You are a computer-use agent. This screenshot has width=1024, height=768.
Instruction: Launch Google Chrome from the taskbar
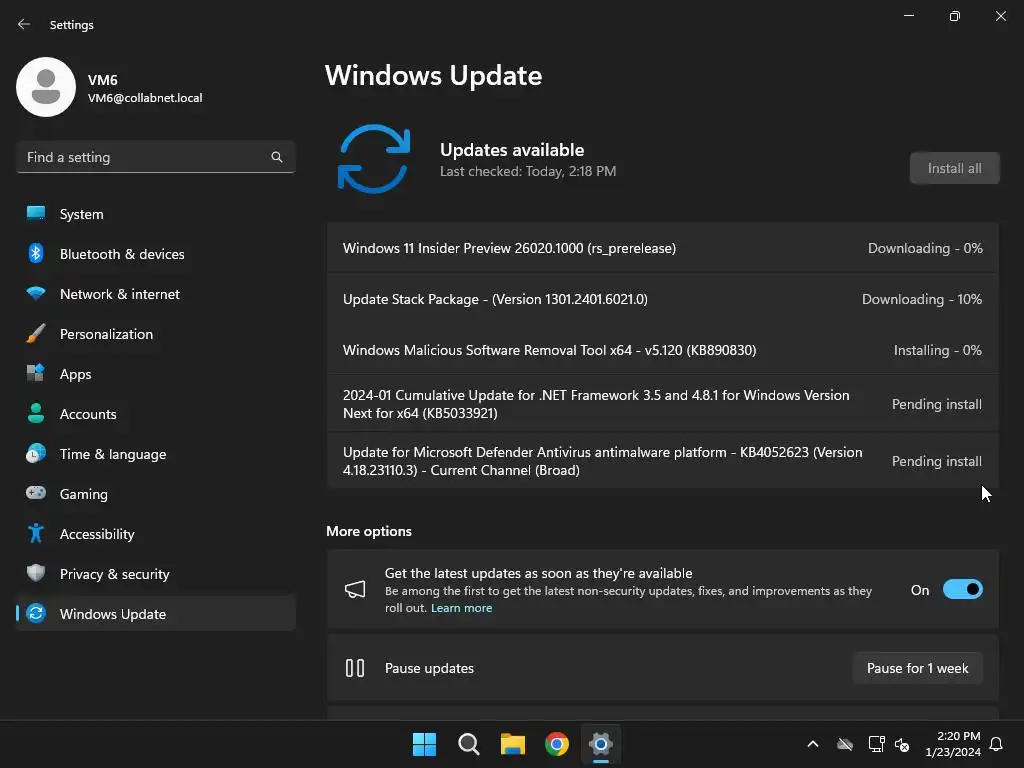pyautogui.click(x=557, y=744)
